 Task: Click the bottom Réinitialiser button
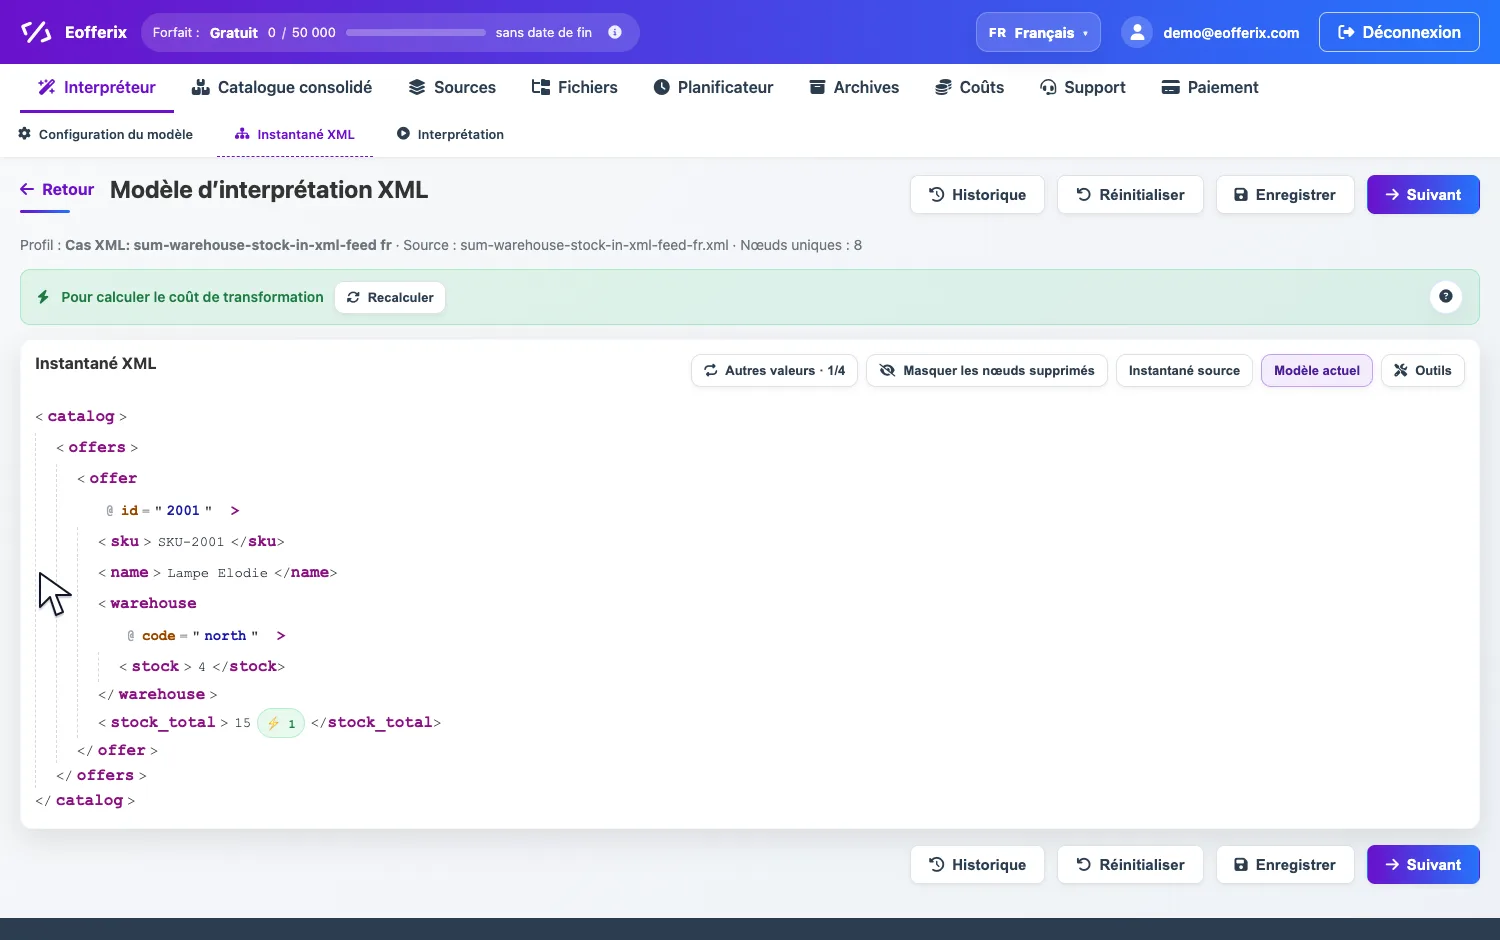point(1130,865)
